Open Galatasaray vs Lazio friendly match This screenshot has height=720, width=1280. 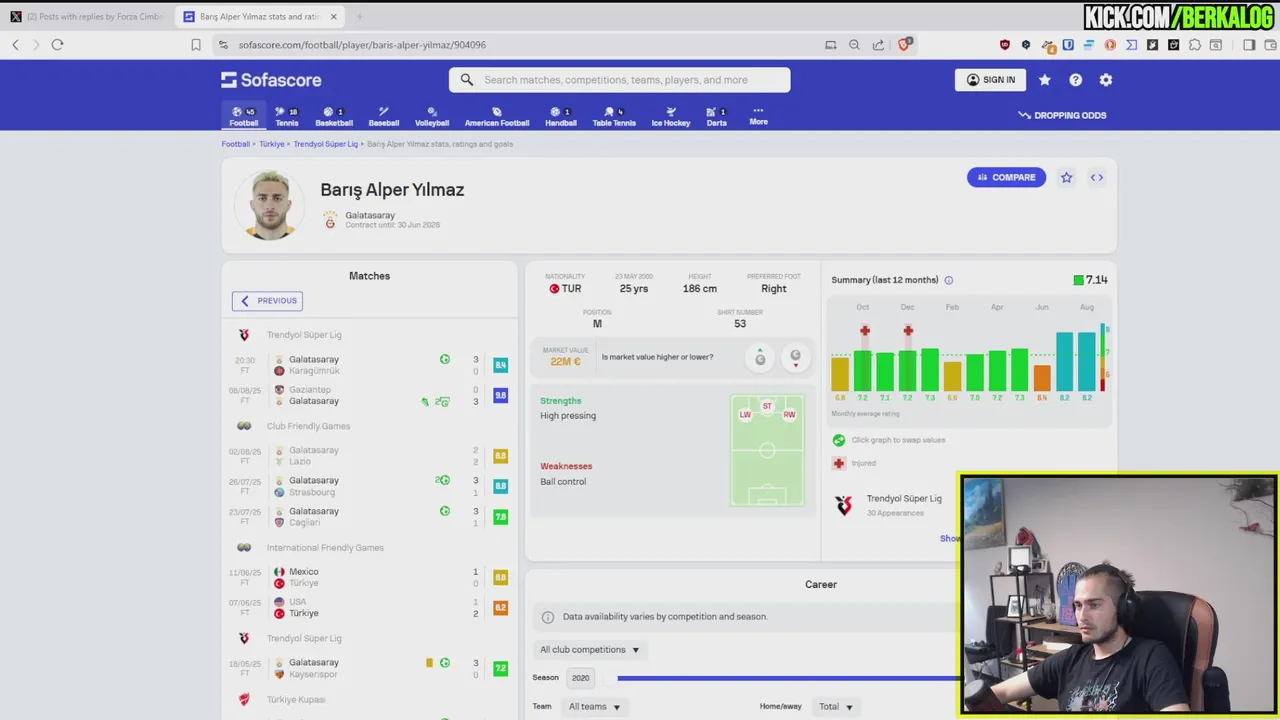click(370, 456)
